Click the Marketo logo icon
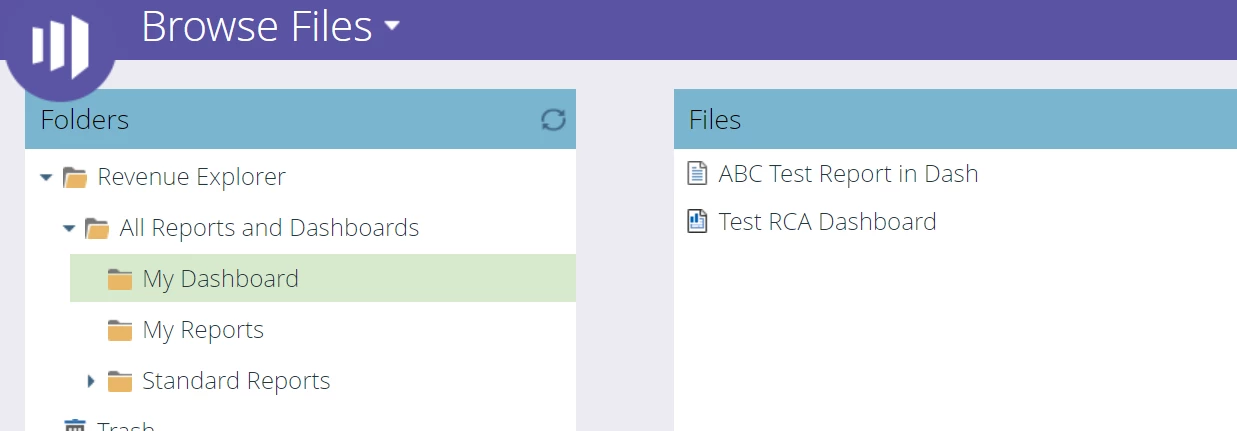The width and height of the screenshot is (1237, 431). click(x=60, y=45)
